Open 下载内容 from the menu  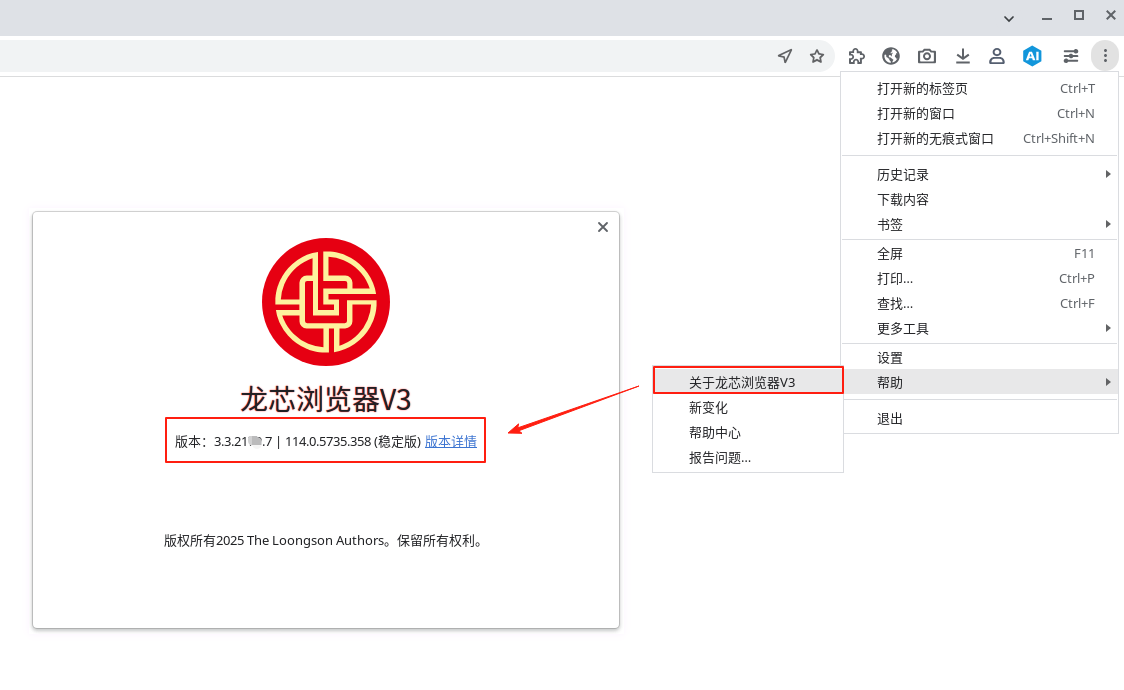click(980, 200)
